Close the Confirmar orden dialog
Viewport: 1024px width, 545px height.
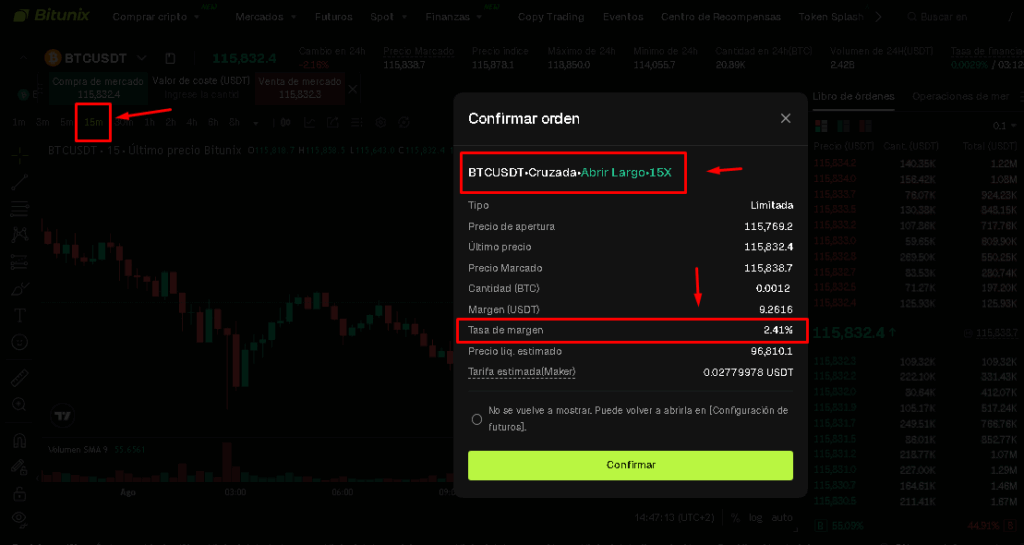[785, 118]
